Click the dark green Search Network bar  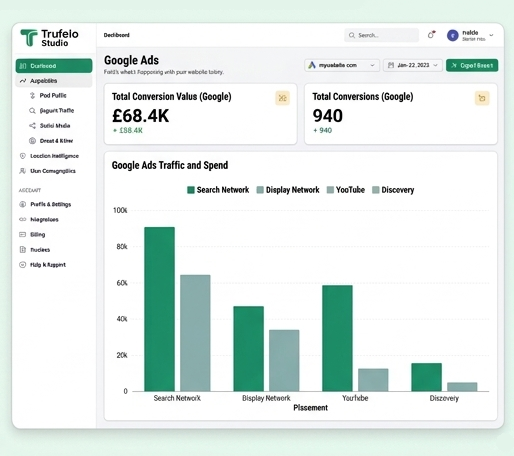coord(159,309)
